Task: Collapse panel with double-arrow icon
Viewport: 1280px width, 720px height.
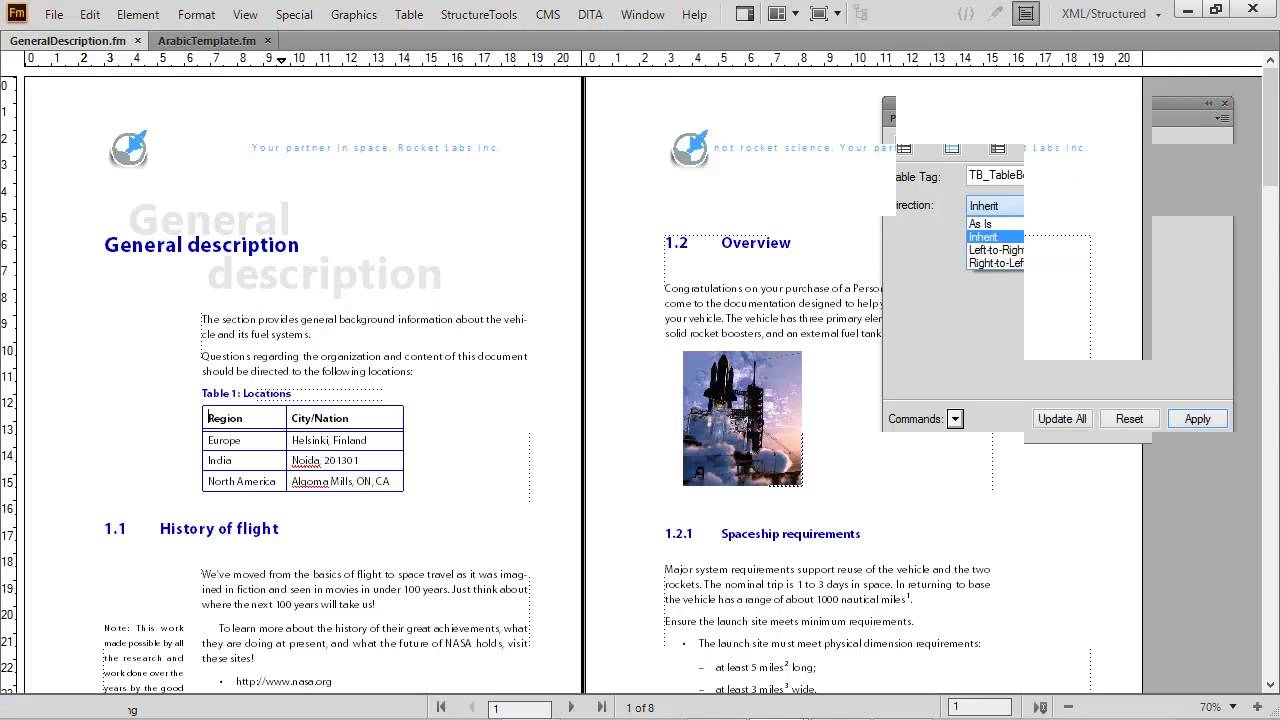Action: 1208,103
